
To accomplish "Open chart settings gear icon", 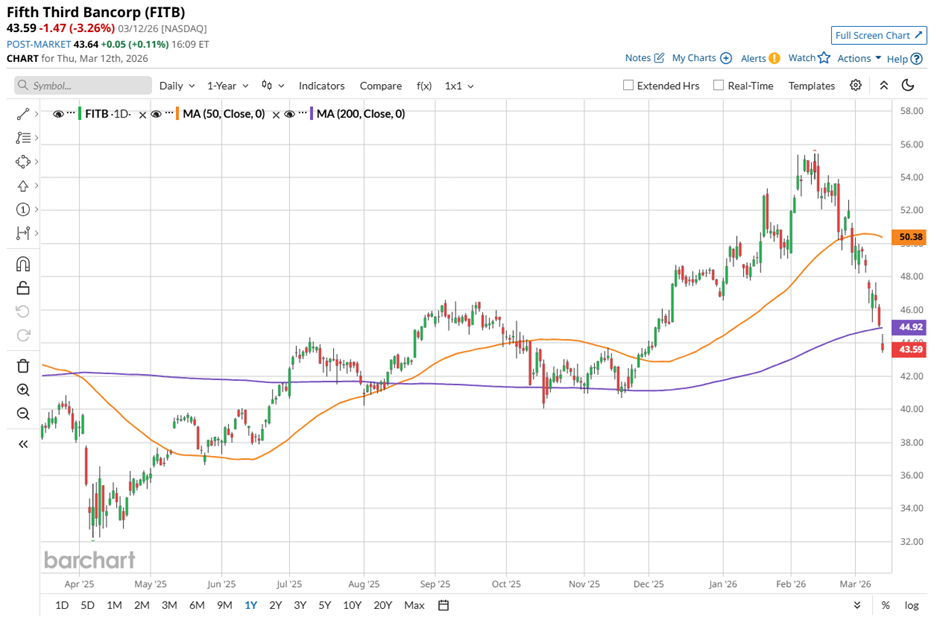I will click(x=856, y=85).
